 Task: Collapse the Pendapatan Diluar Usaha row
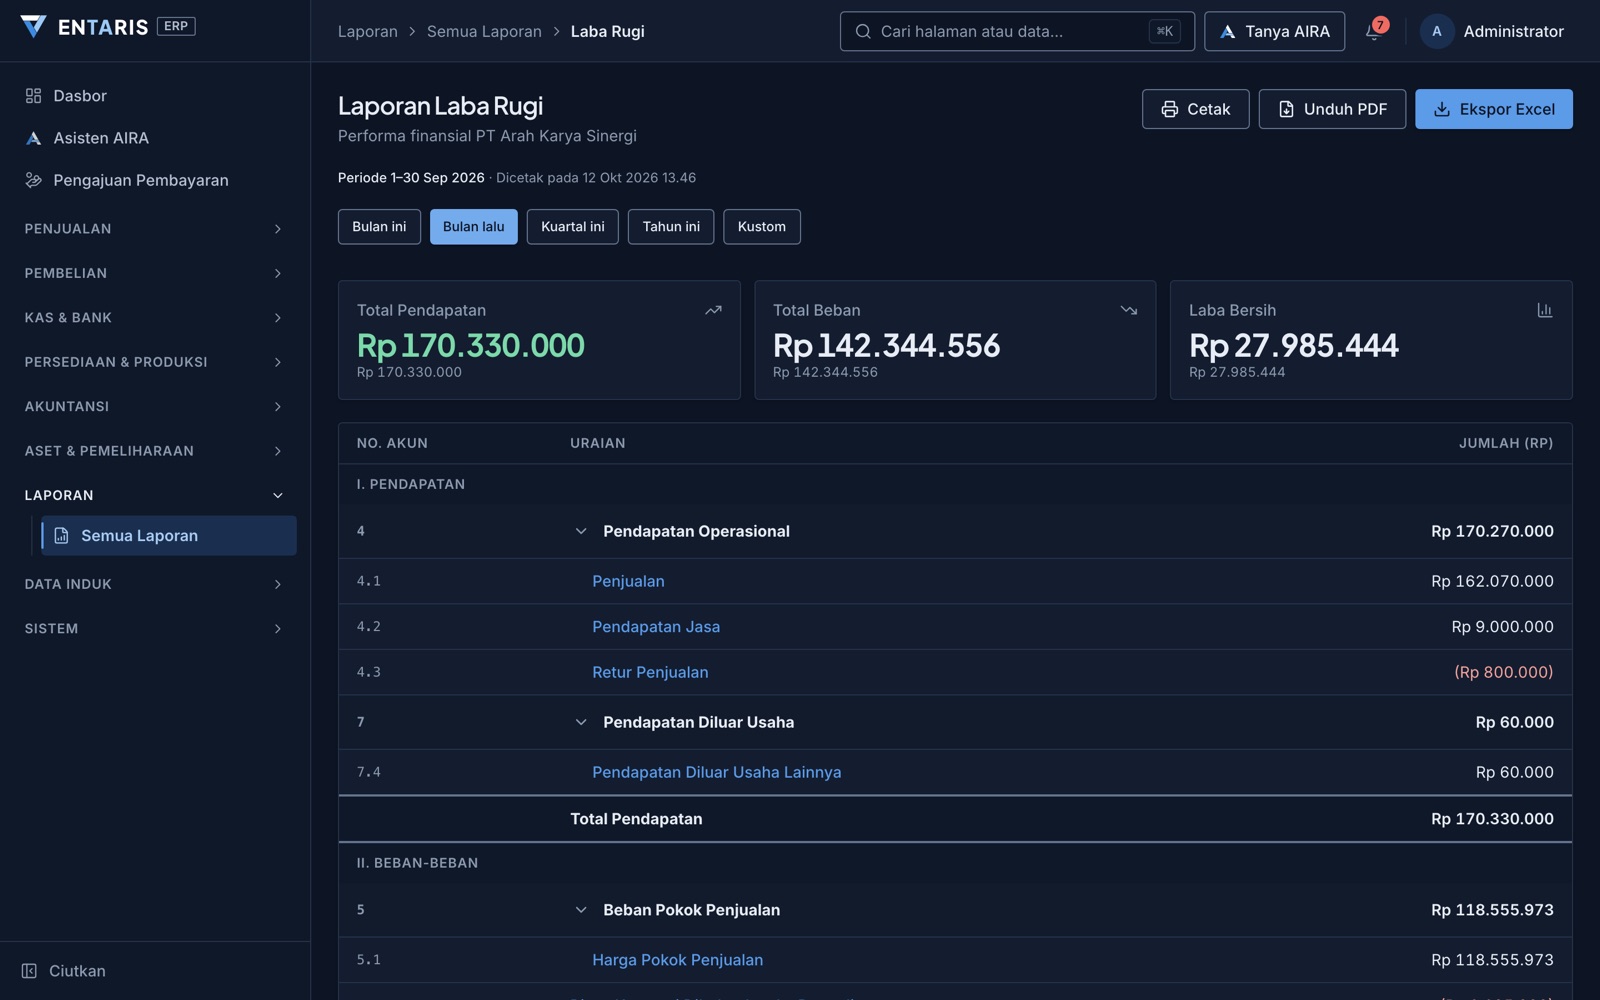click(x=581, y=722)
